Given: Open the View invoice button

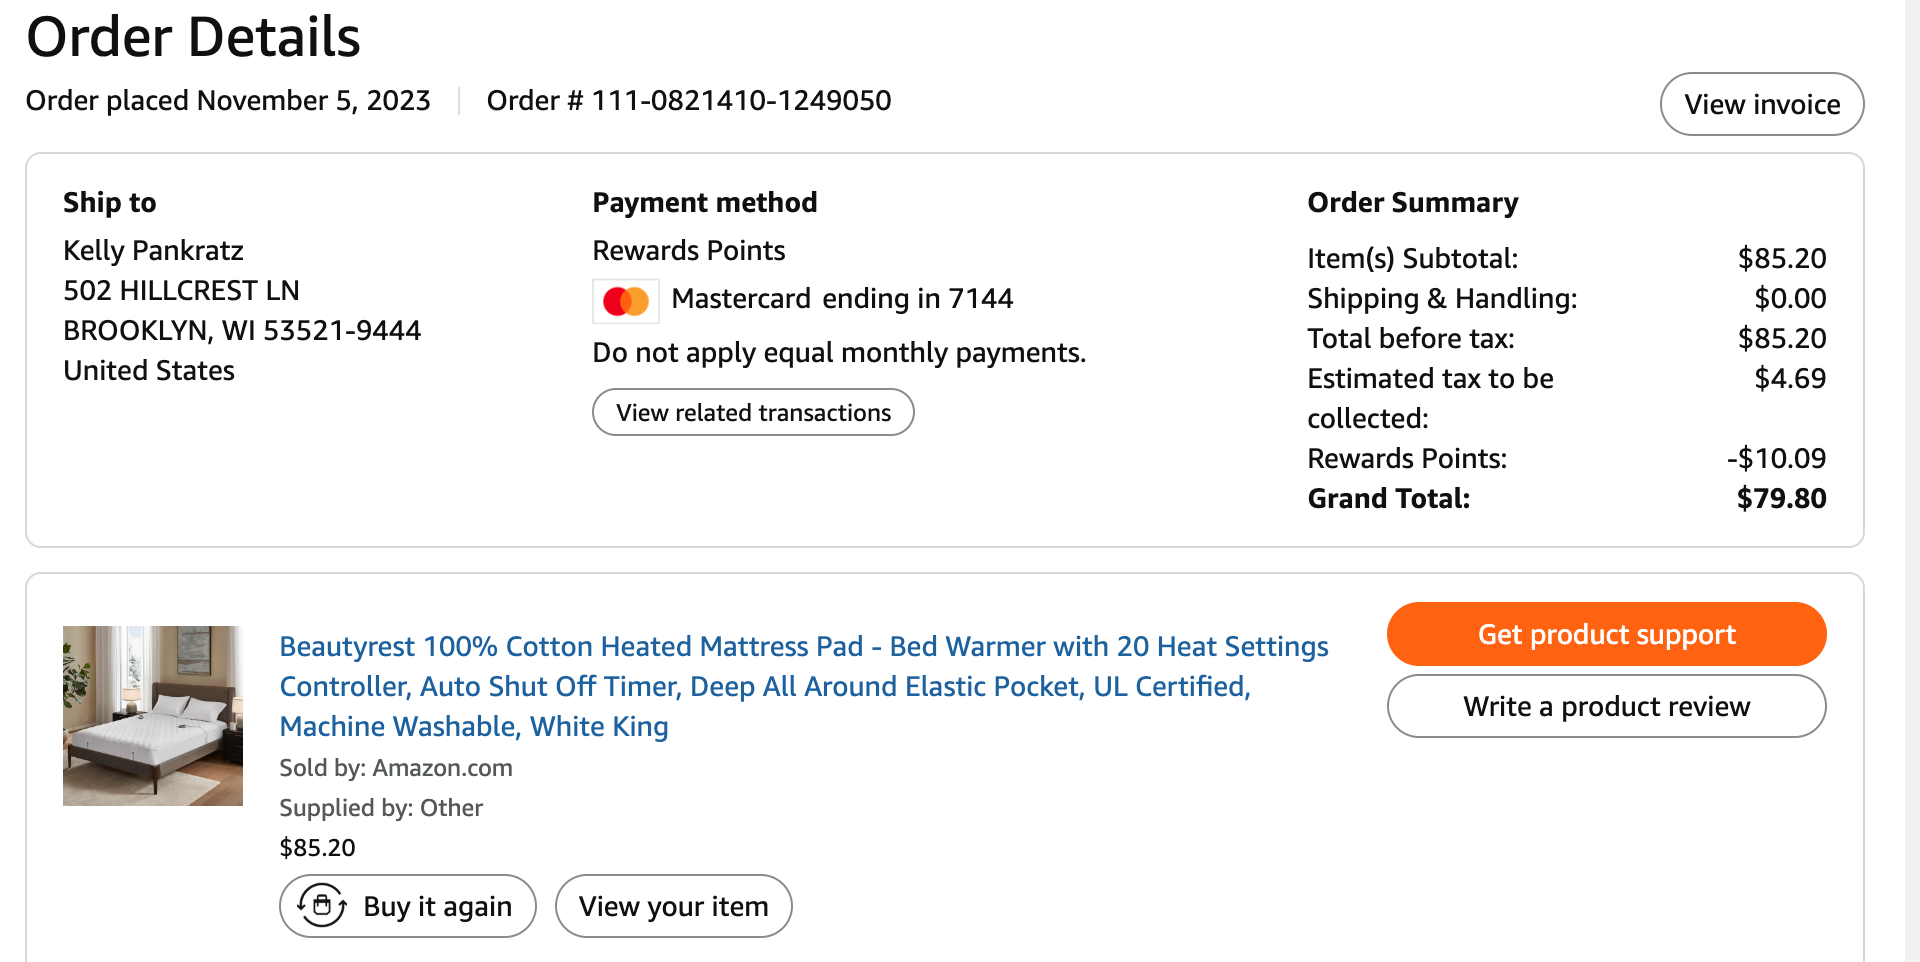Looking at the screenshot, I should [1762, 104].
